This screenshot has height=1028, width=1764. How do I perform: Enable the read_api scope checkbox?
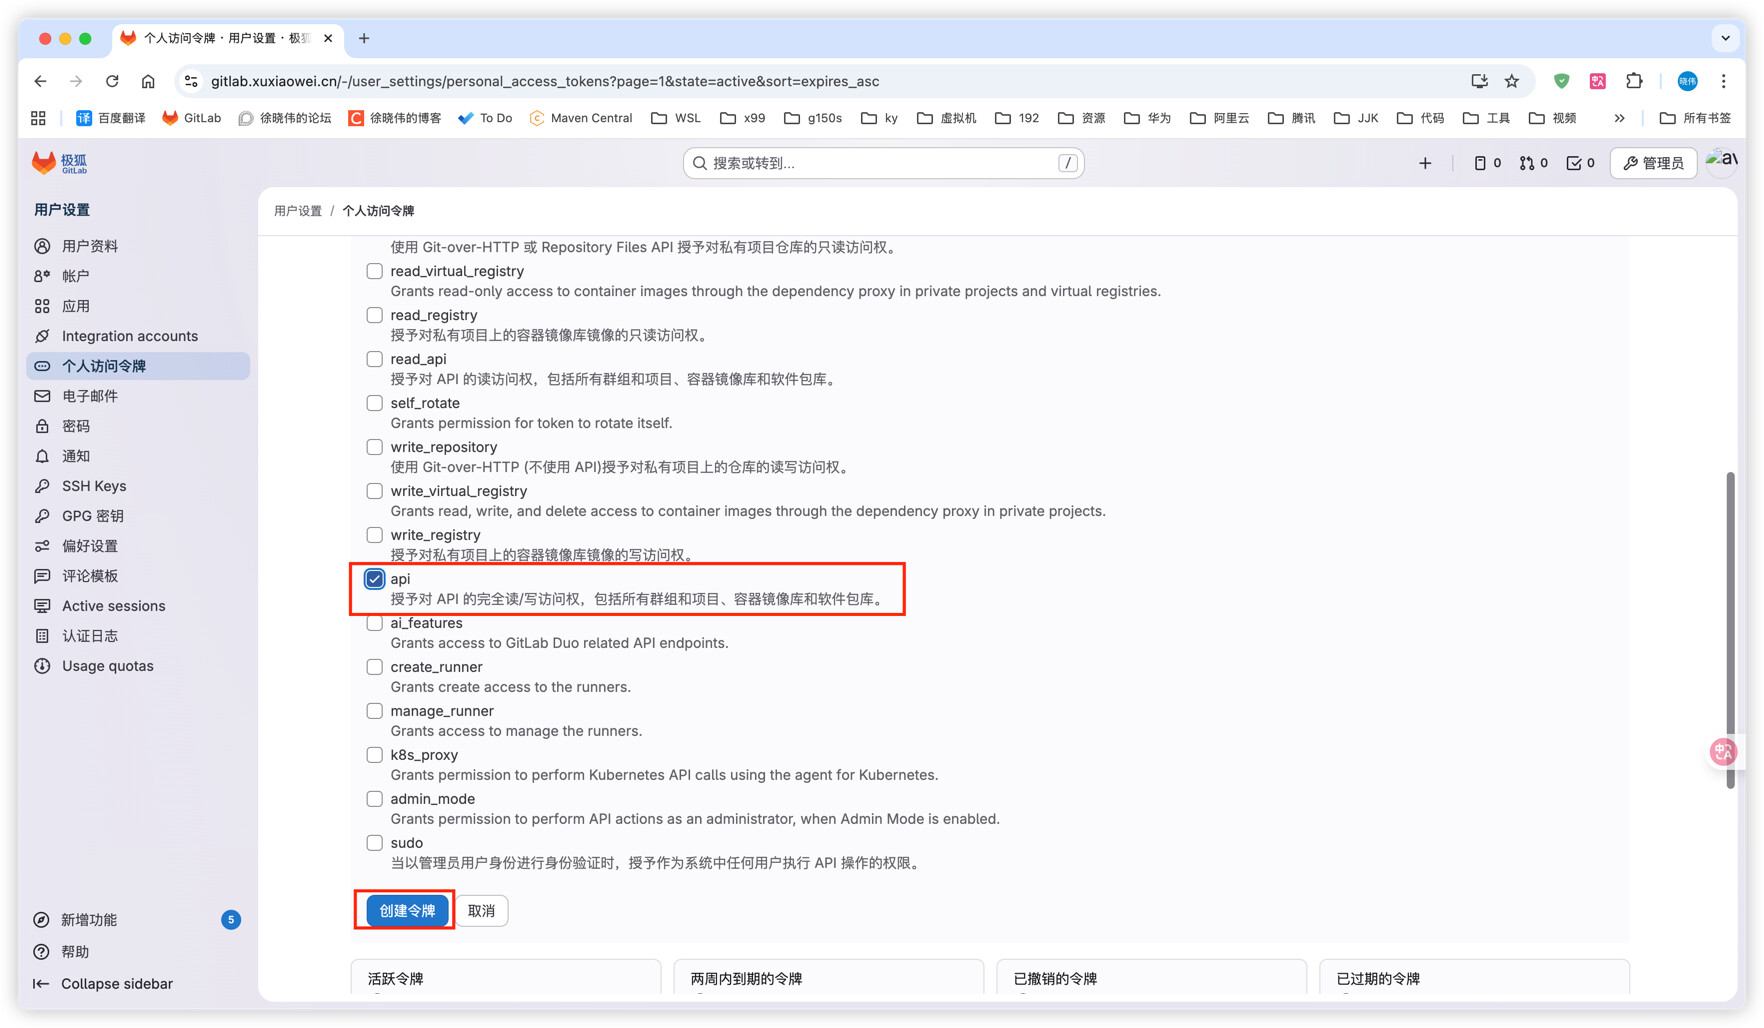[374, 359]
